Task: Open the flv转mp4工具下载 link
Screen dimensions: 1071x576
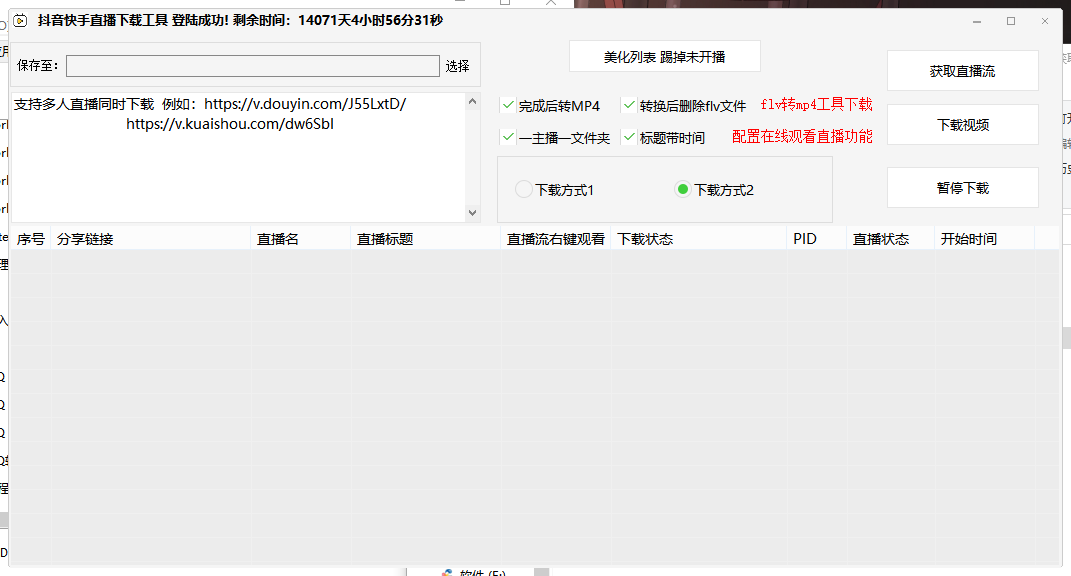Action: [816, 105]
